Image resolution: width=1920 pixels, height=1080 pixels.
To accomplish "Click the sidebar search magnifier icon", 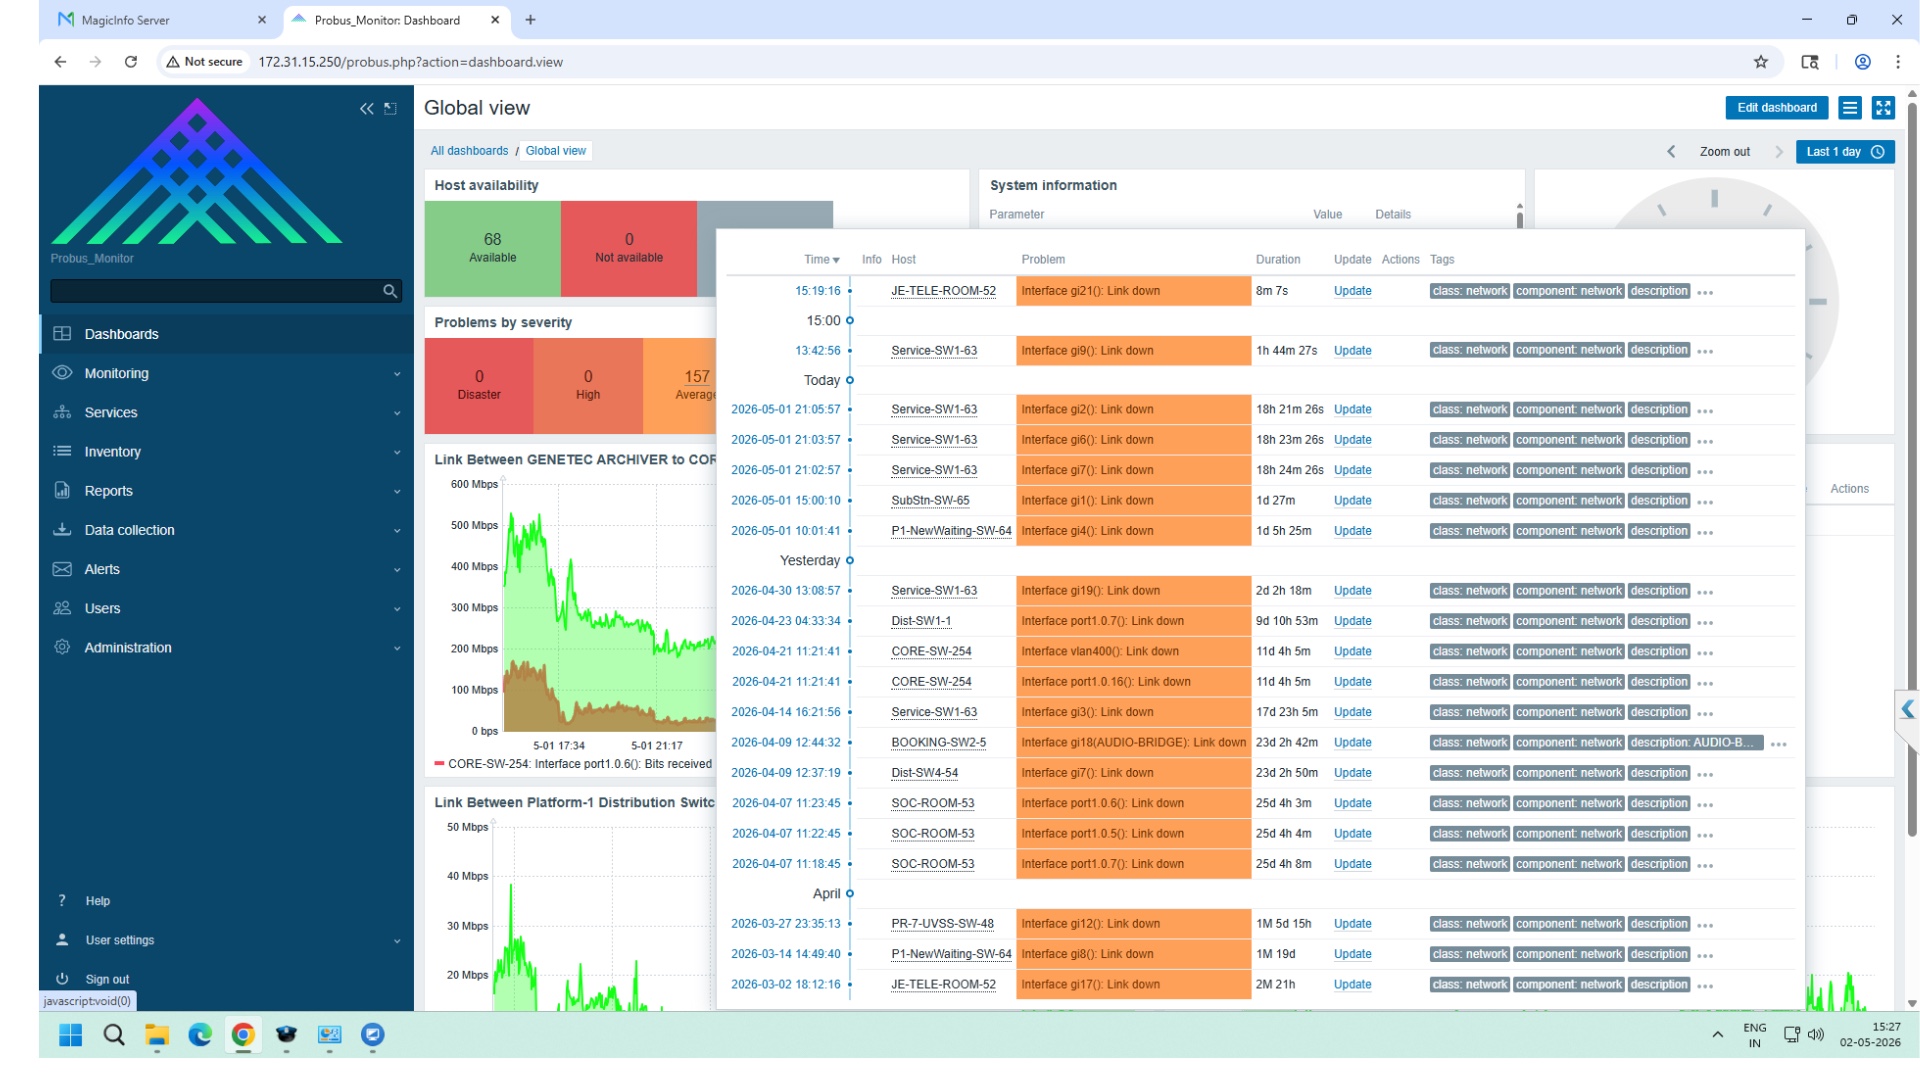I will tap(390, 291).
